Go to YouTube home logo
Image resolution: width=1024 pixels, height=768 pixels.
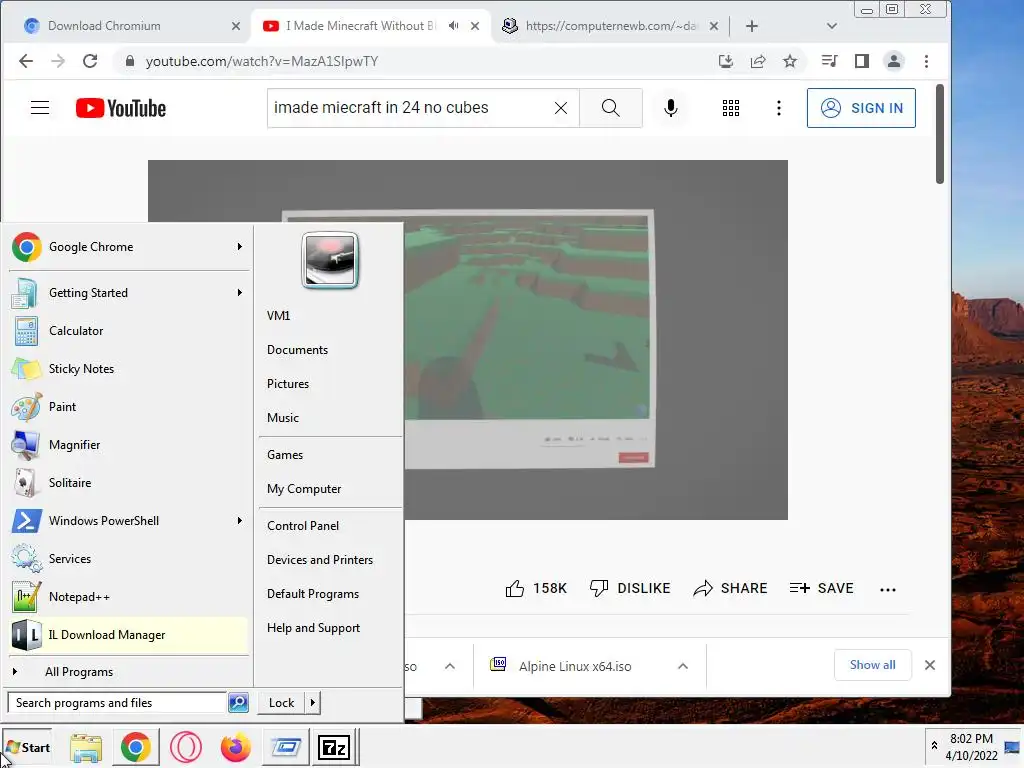[x=121, y=108]
